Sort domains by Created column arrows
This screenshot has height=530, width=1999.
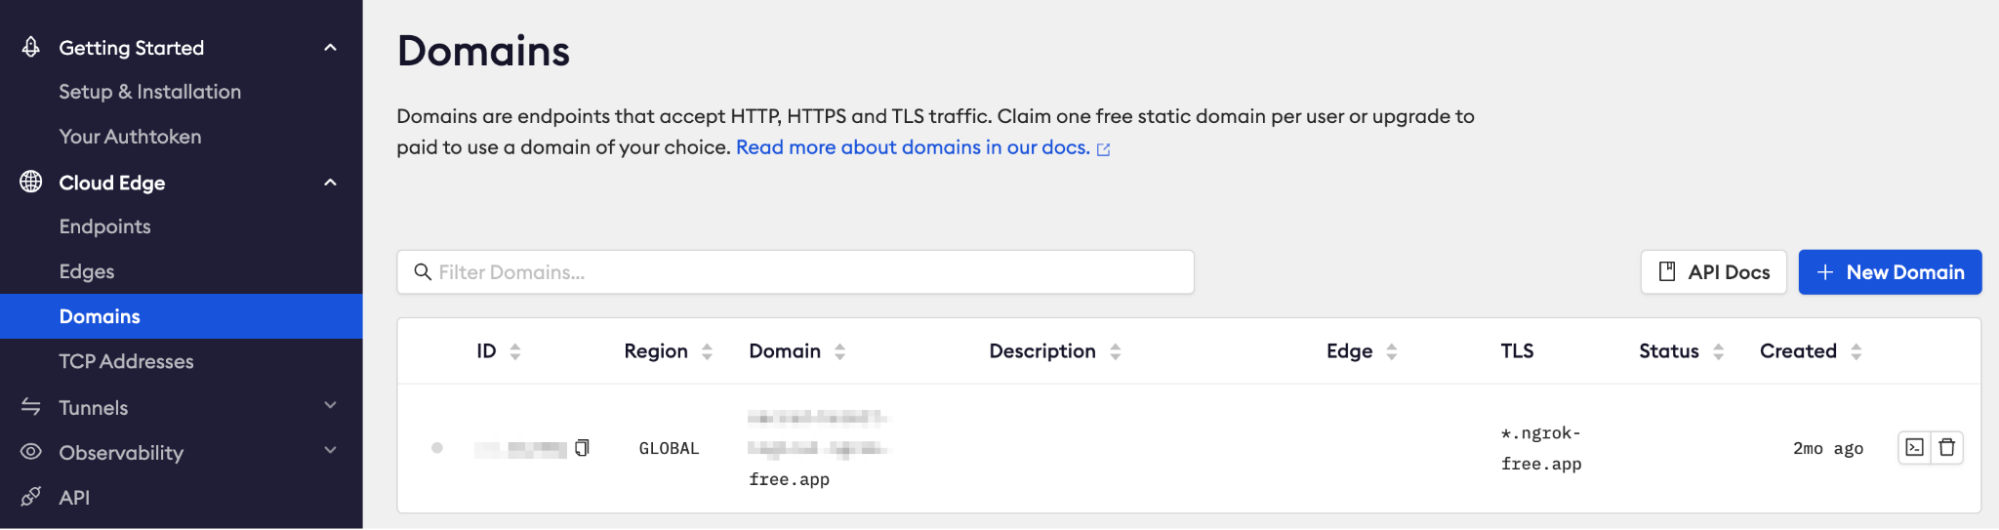pyautogui.click(x=1856, y=351)
